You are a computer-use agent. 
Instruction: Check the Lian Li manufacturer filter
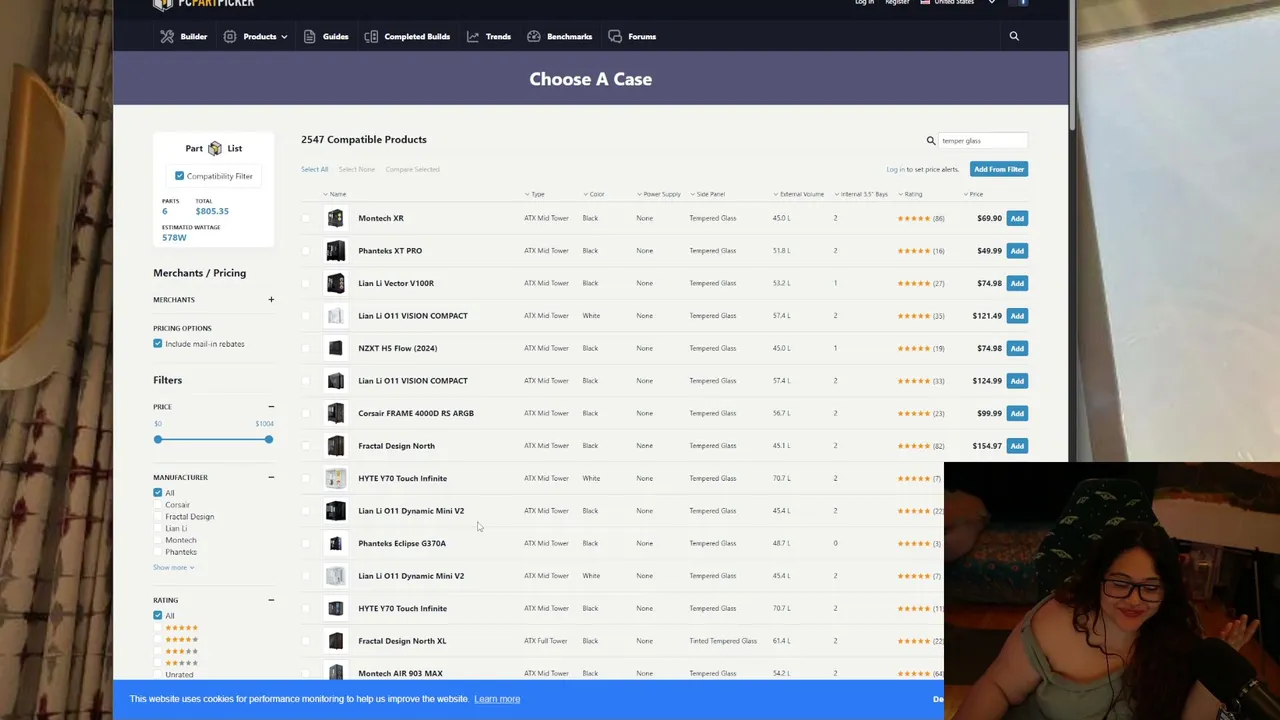click(157, 528)
